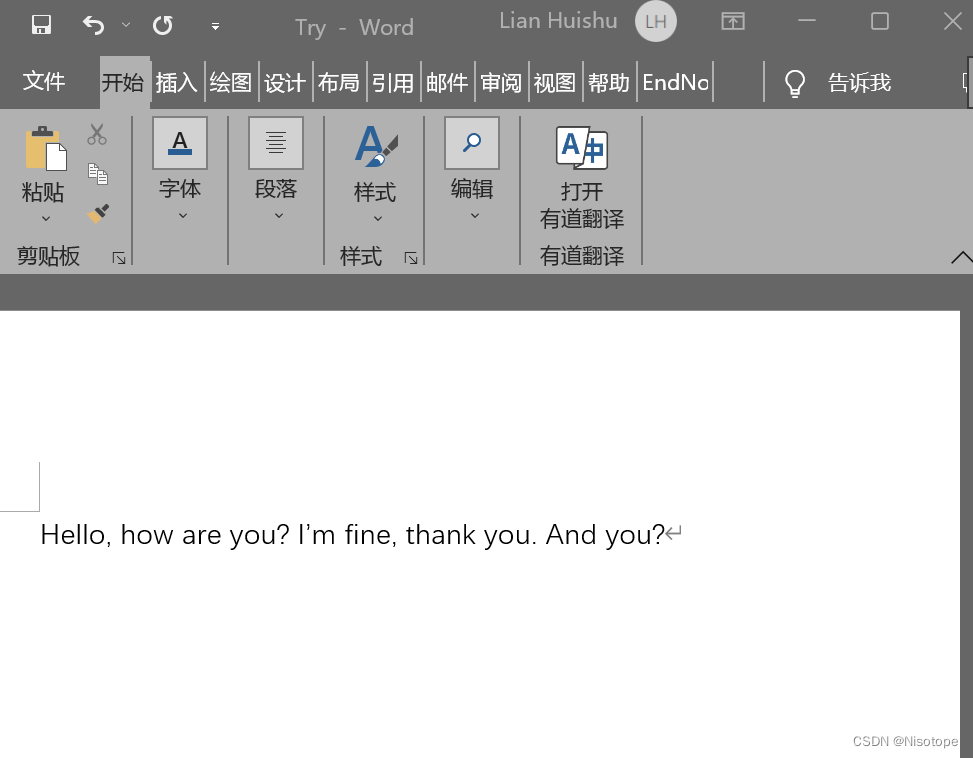
Task: Collapse the ribbon with the up chevron
Action: click(961, 257)
